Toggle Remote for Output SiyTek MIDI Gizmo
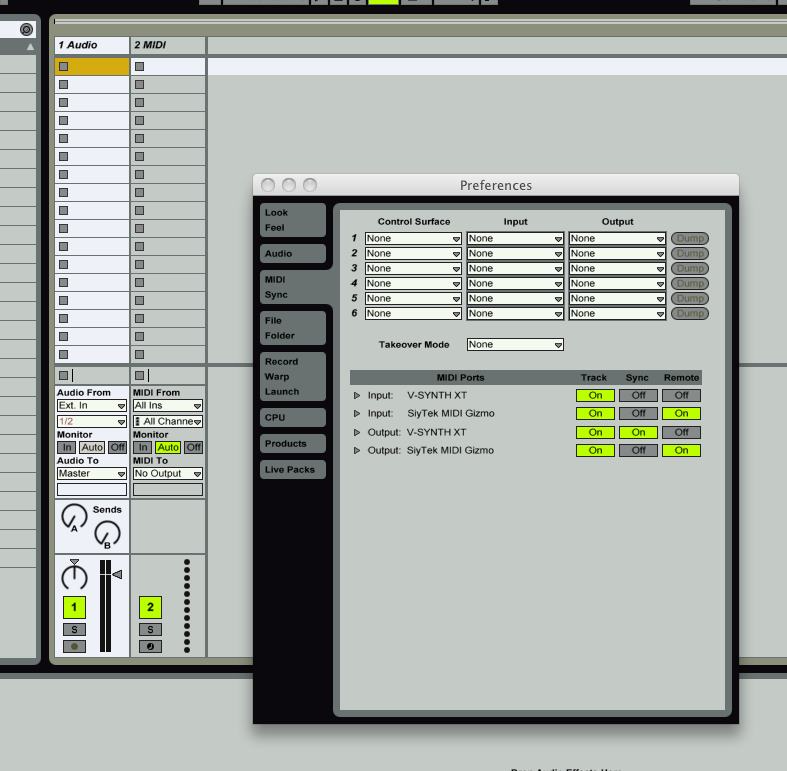 pyautogui.click(x=682, y=450)
